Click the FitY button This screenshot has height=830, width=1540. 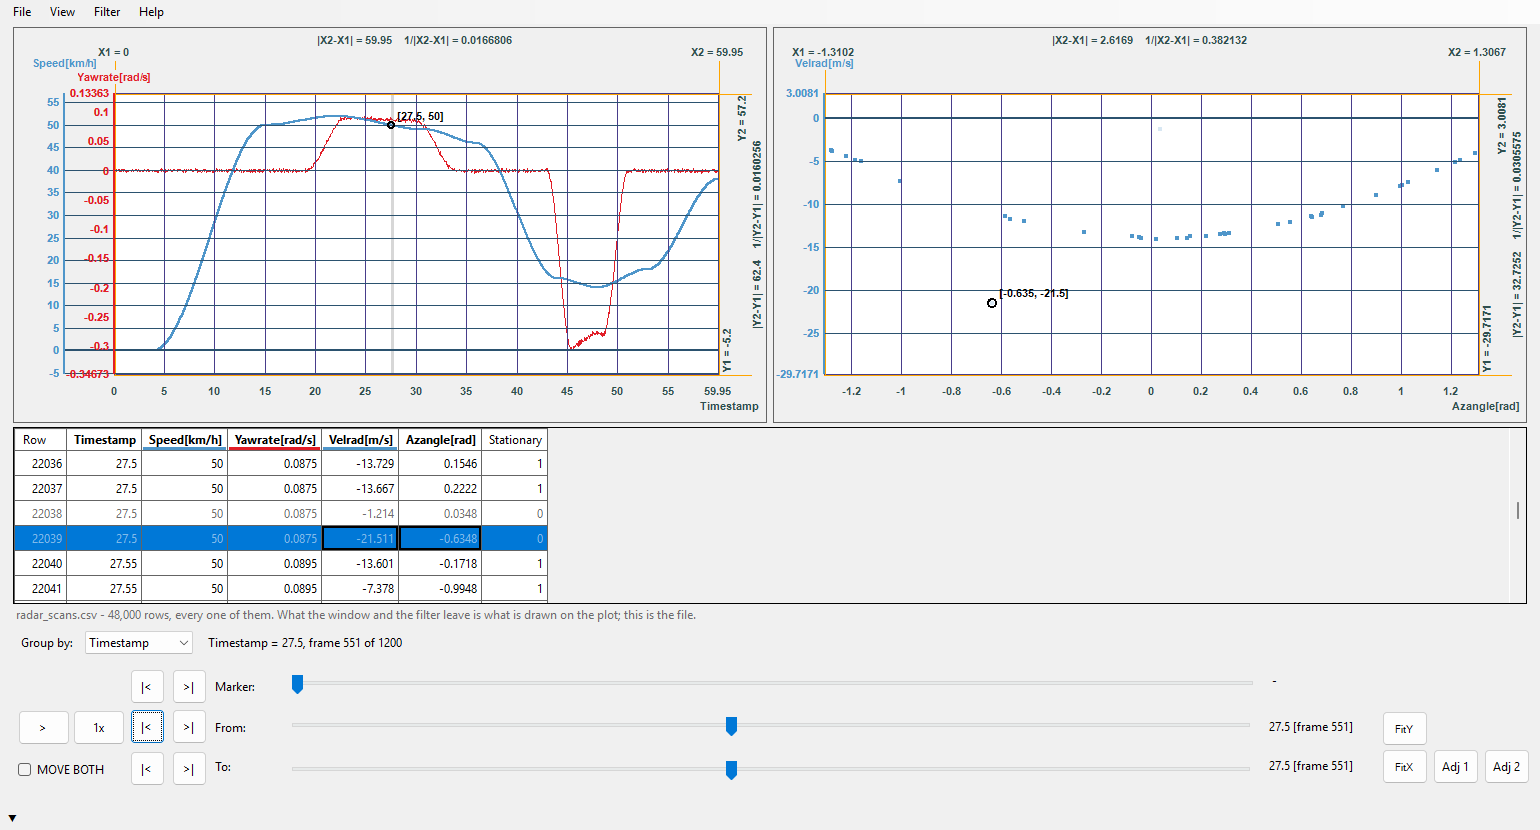(1404, 728)
